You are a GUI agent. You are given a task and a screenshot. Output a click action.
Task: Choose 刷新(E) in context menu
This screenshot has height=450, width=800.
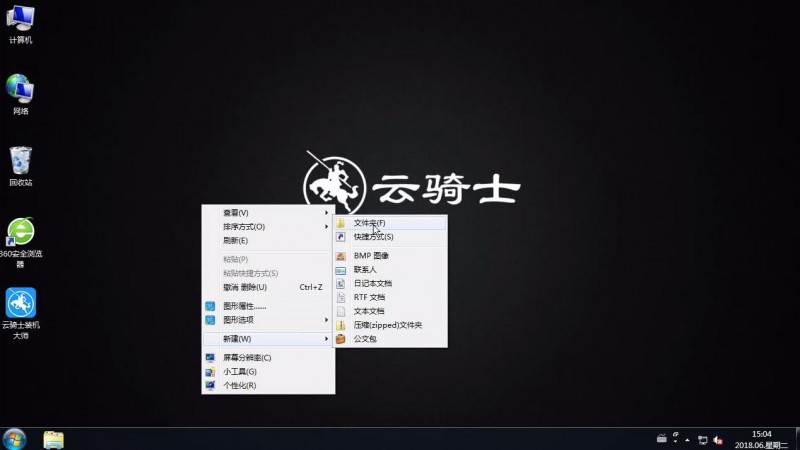268,240
